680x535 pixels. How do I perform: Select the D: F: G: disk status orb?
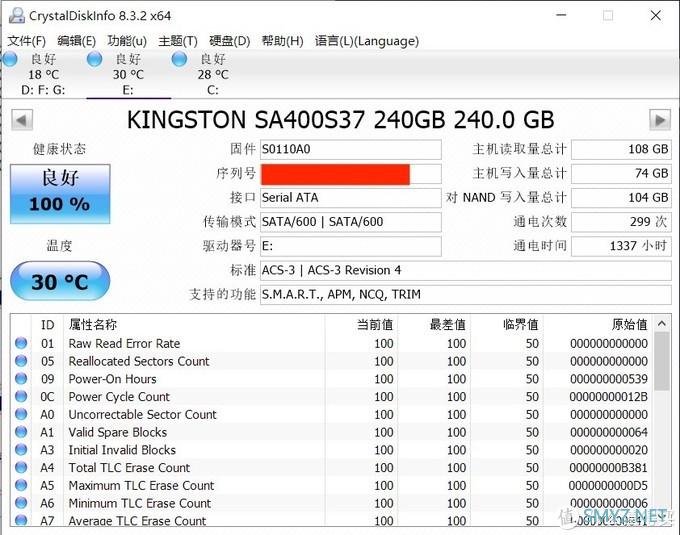click(10, 59)
